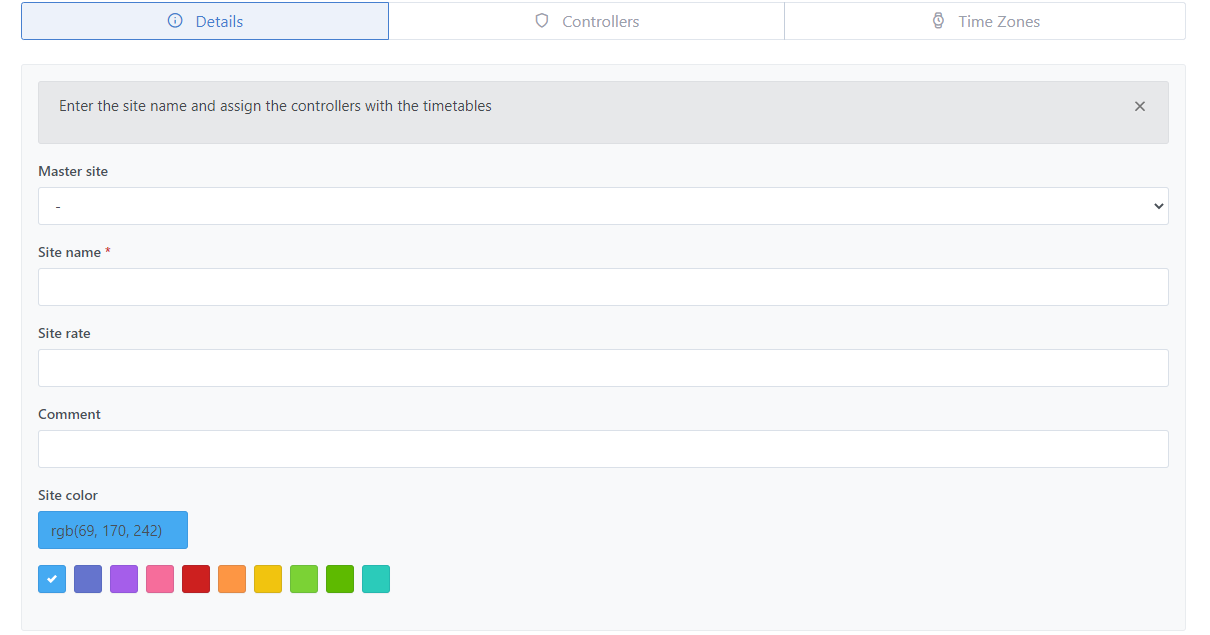Focus the Site rate input field
Viewport: 1210px width, 635px height.
coord(603,368)
